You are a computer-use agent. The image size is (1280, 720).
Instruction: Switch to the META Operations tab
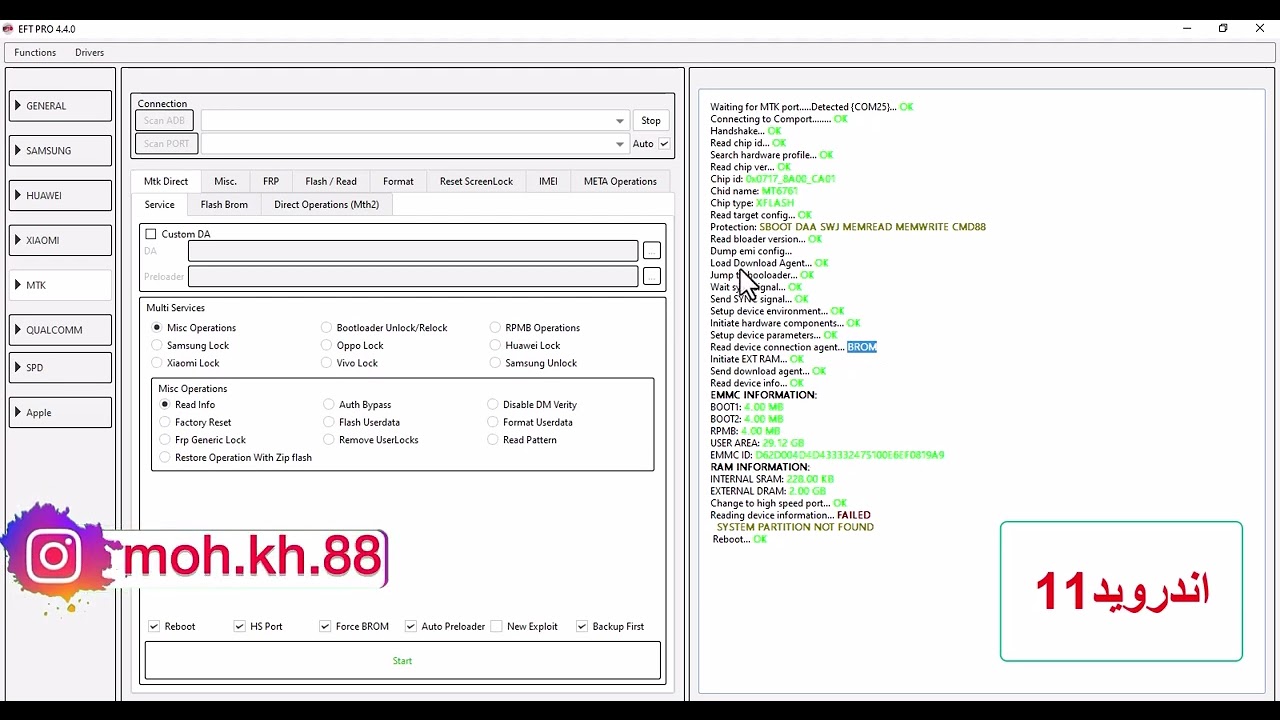[x=620, y=181]
